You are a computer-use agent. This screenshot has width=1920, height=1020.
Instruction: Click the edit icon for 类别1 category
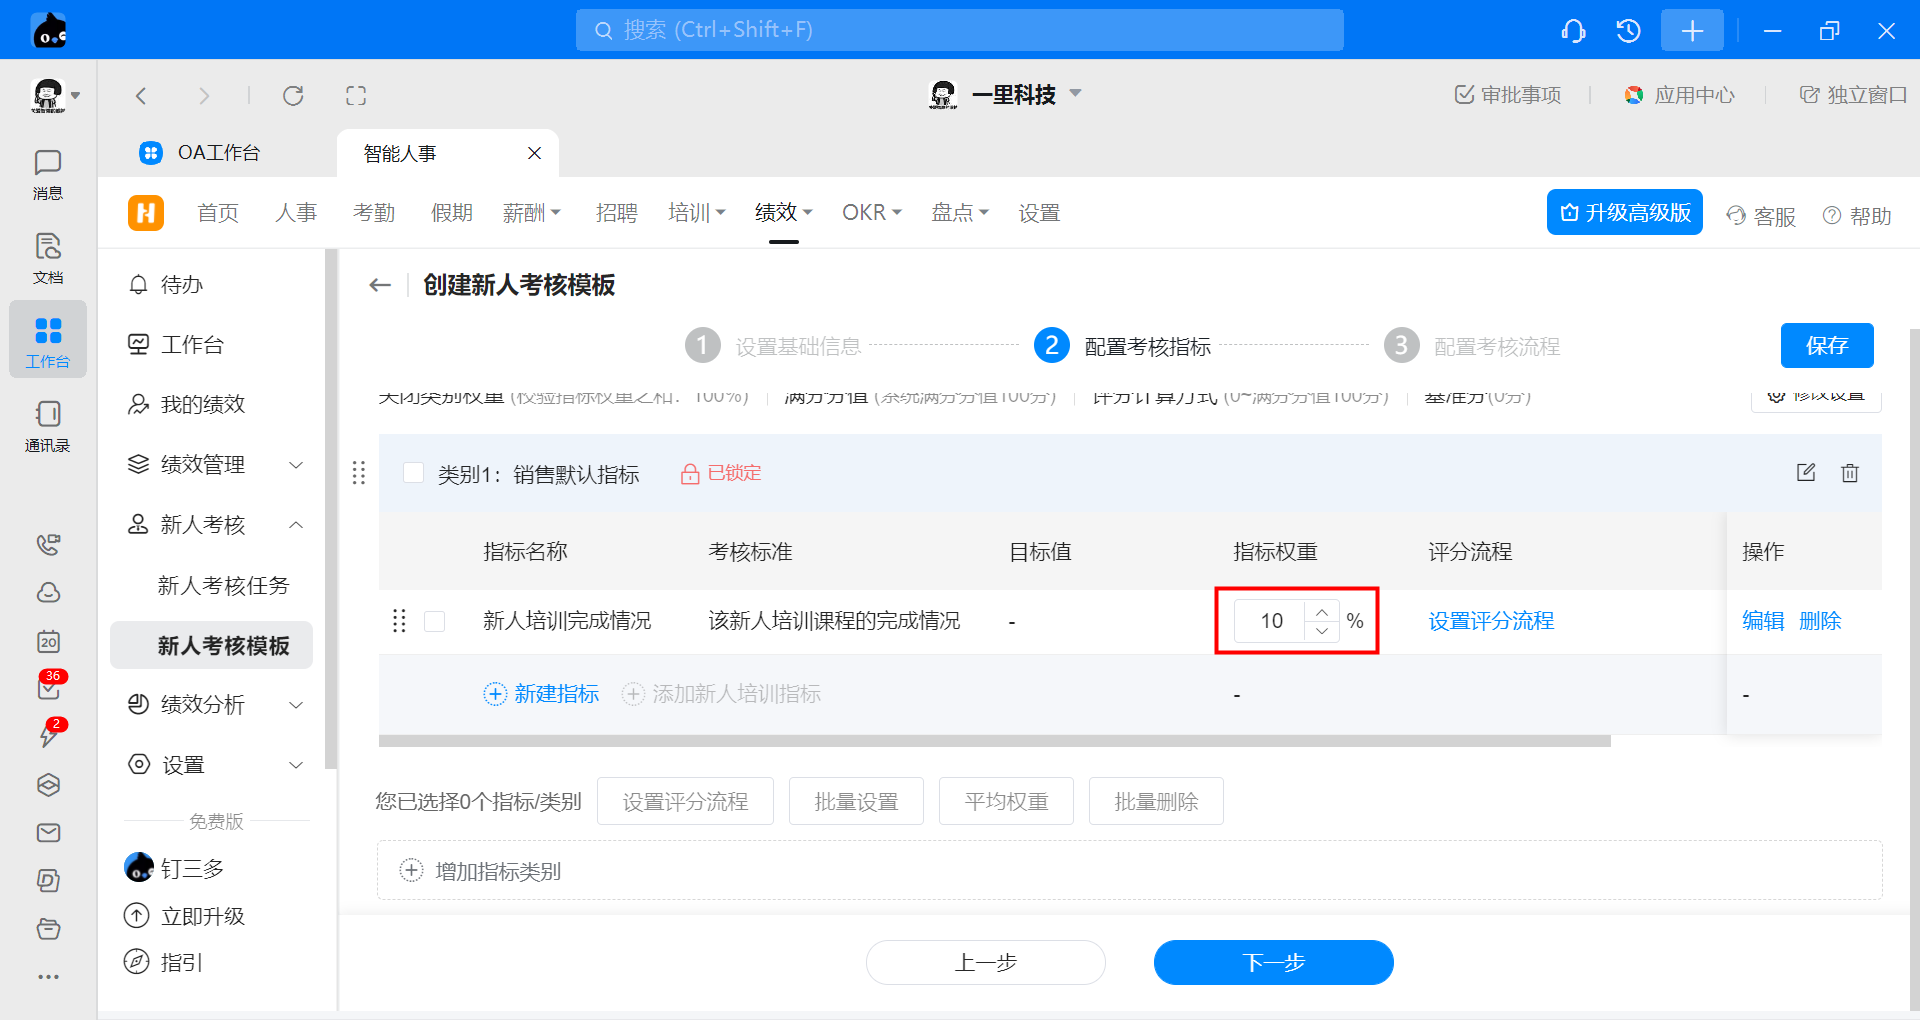point(1805,473)
